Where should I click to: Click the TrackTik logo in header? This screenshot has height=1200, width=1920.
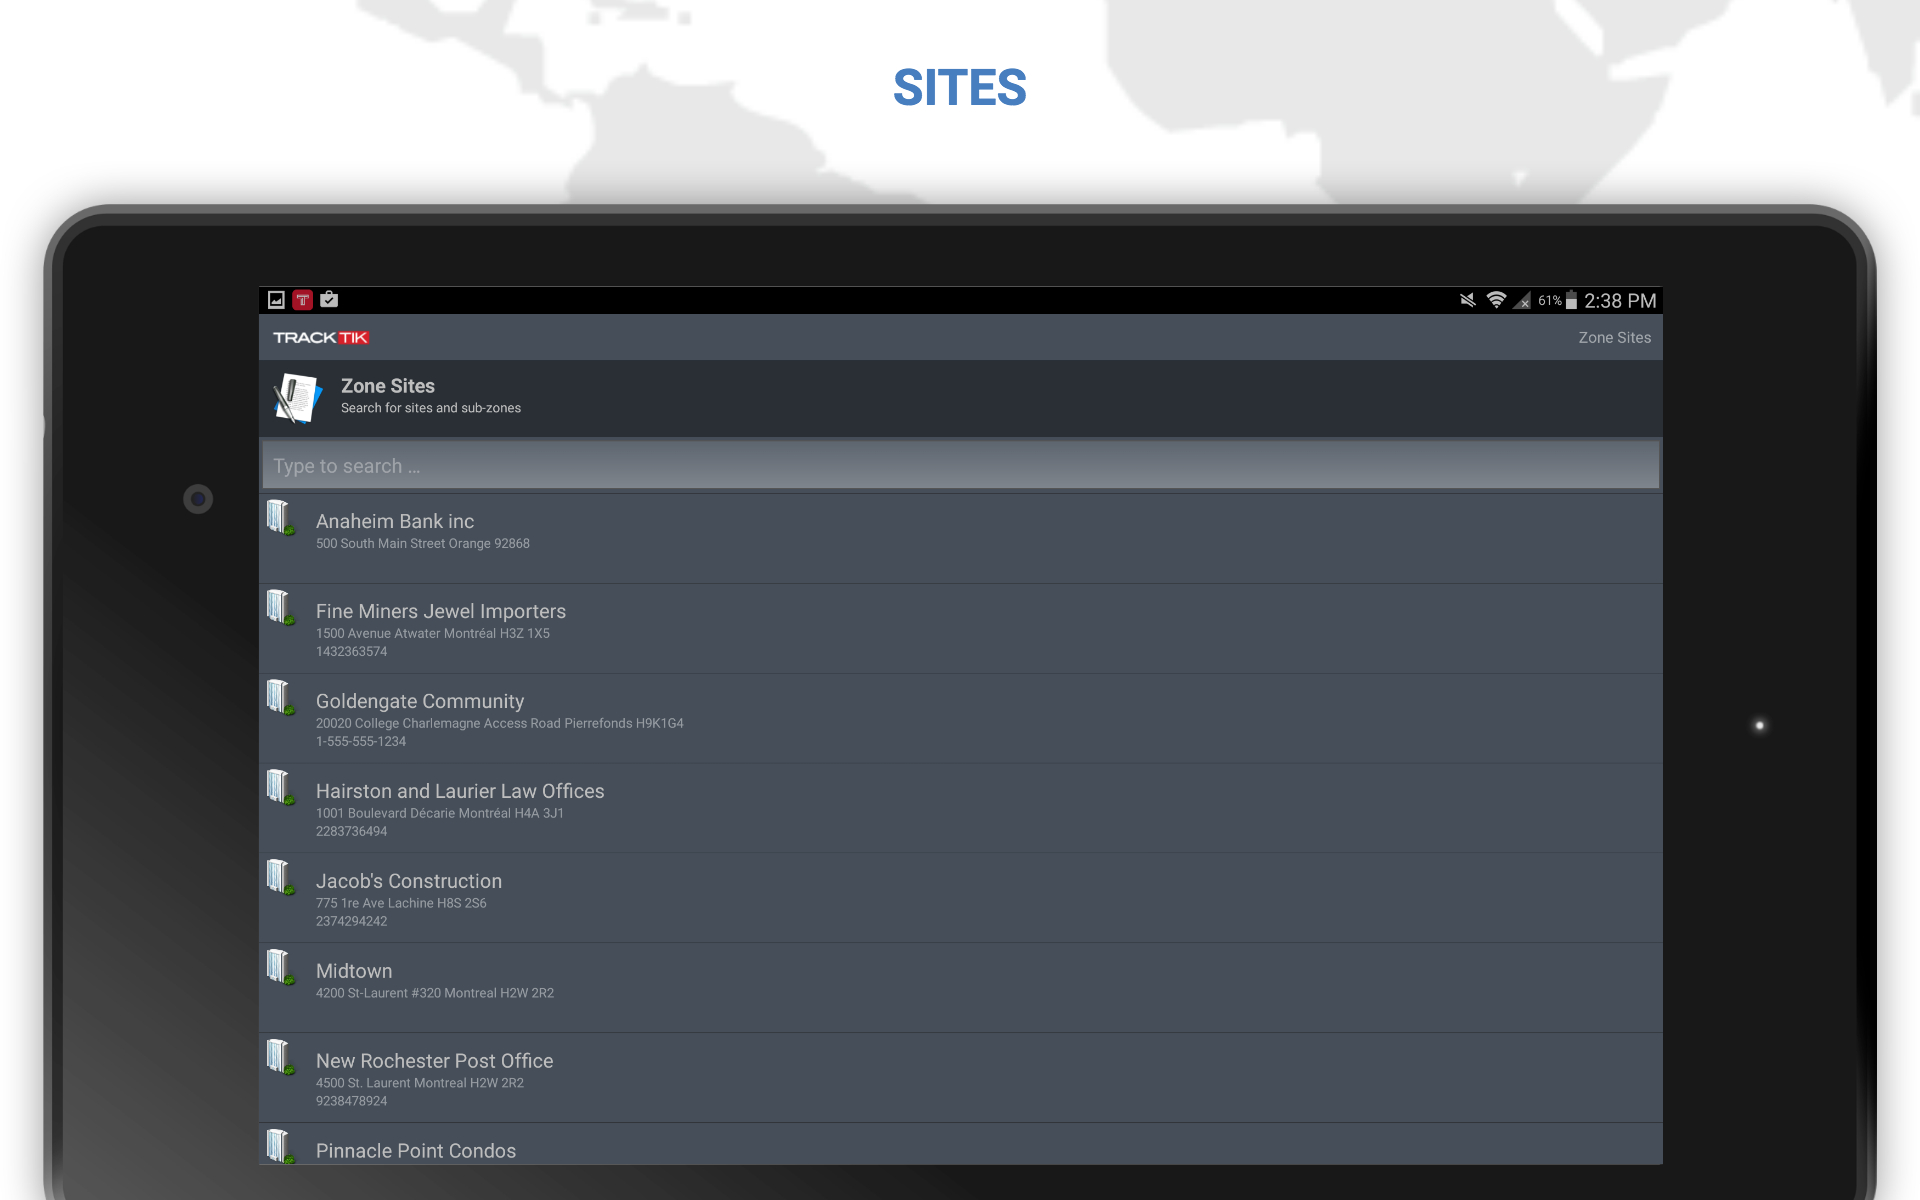tap(321, 338)
